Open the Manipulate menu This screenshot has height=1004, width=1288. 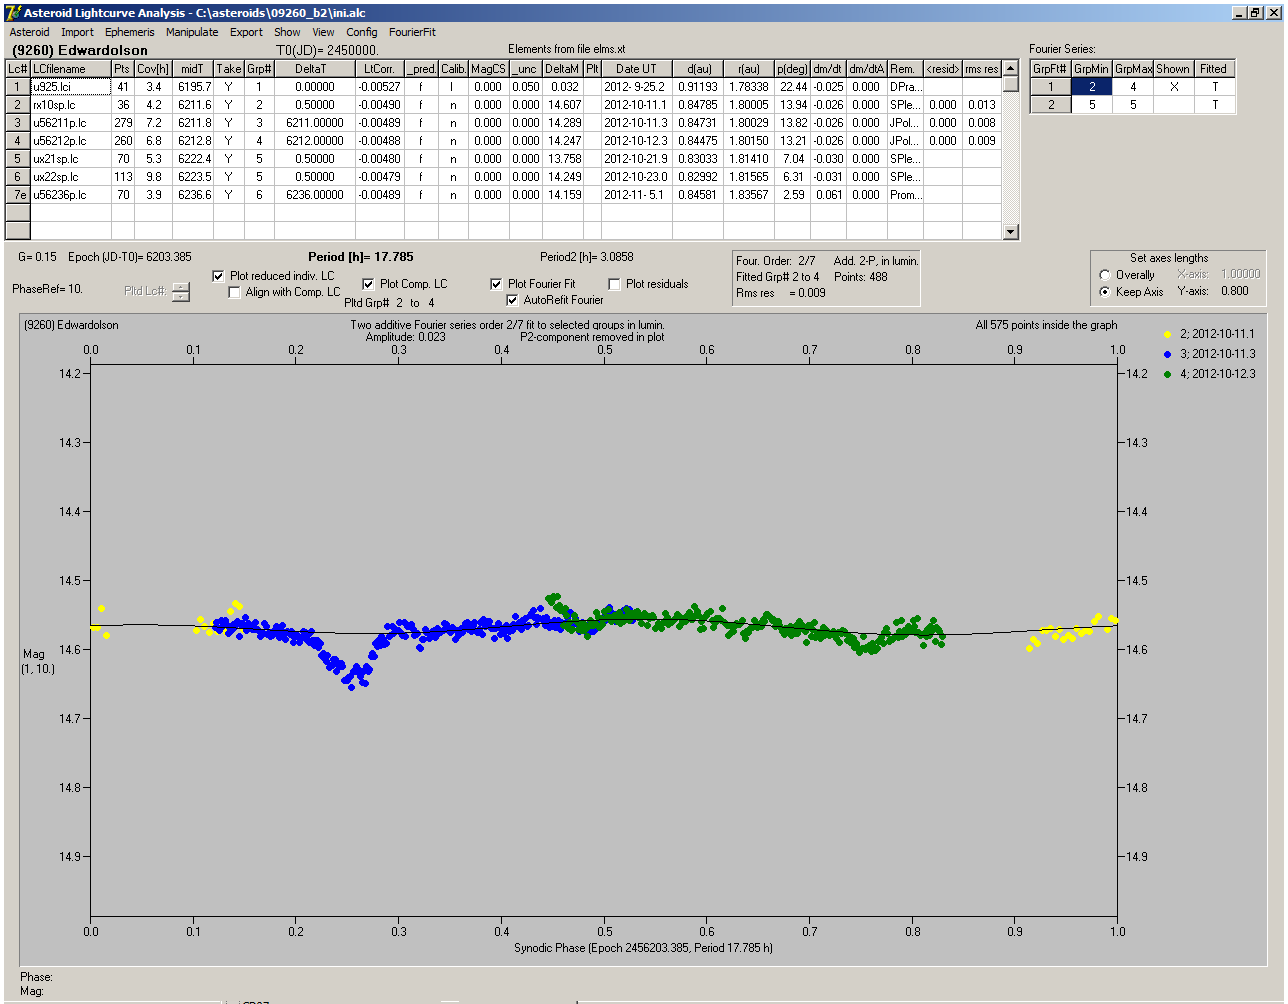pos(192,32)
